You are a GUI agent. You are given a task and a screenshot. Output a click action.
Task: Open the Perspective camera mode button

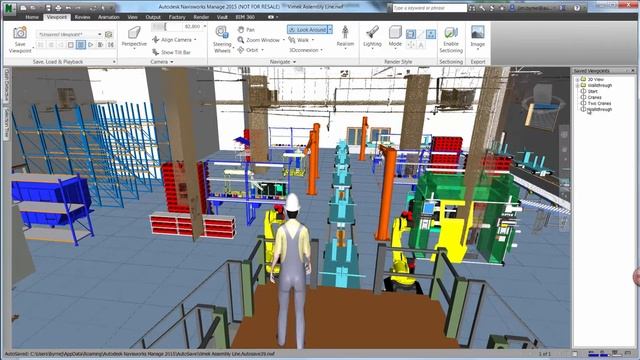[x=134, y=37]
